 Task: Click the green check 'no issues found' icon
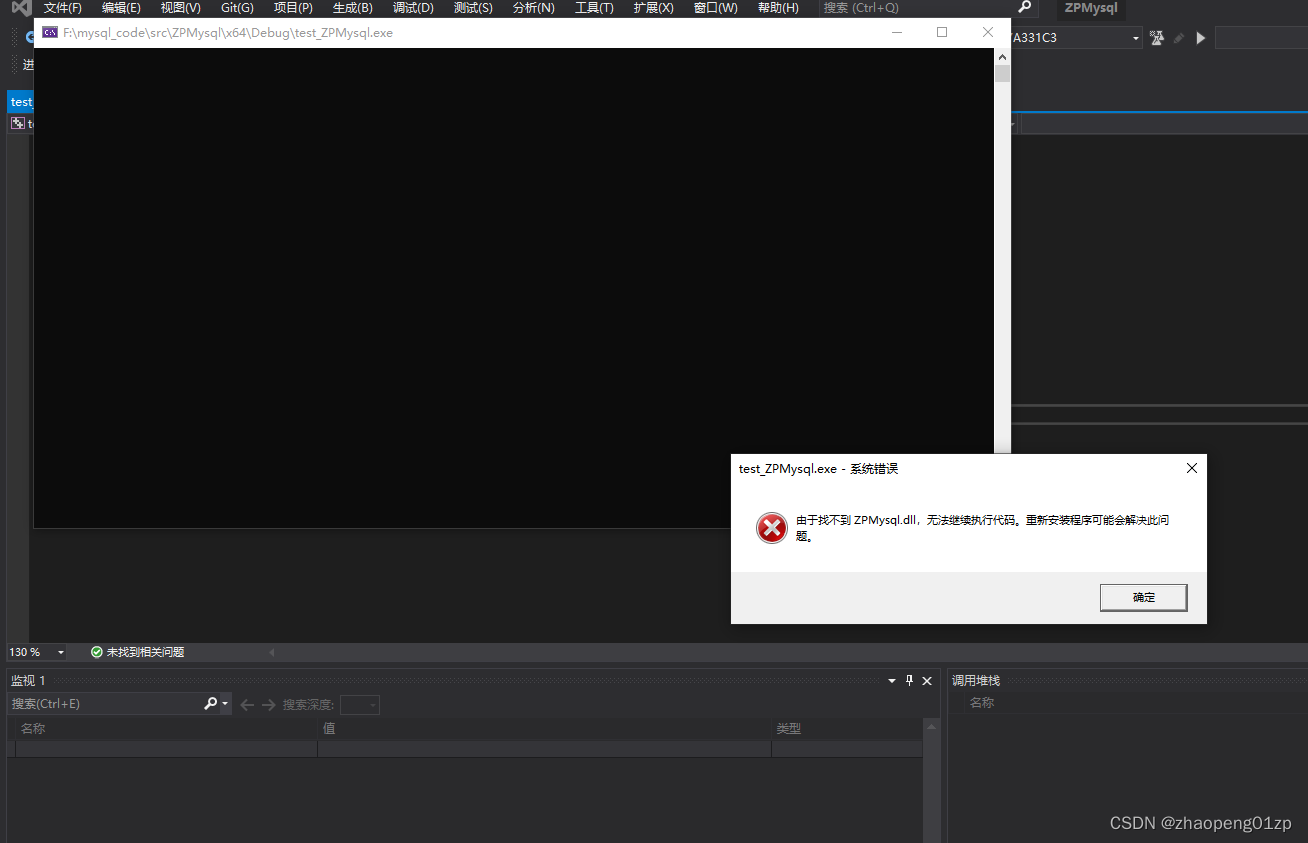point(97,652)
